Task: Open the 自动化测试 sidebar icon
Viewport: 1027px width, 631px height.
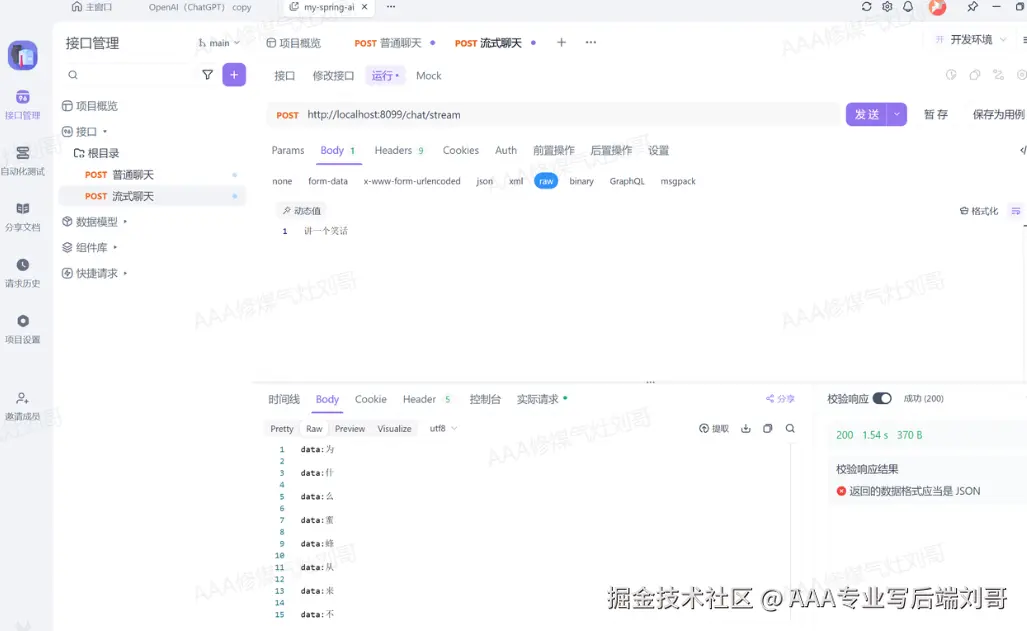Action: (22, 161)
